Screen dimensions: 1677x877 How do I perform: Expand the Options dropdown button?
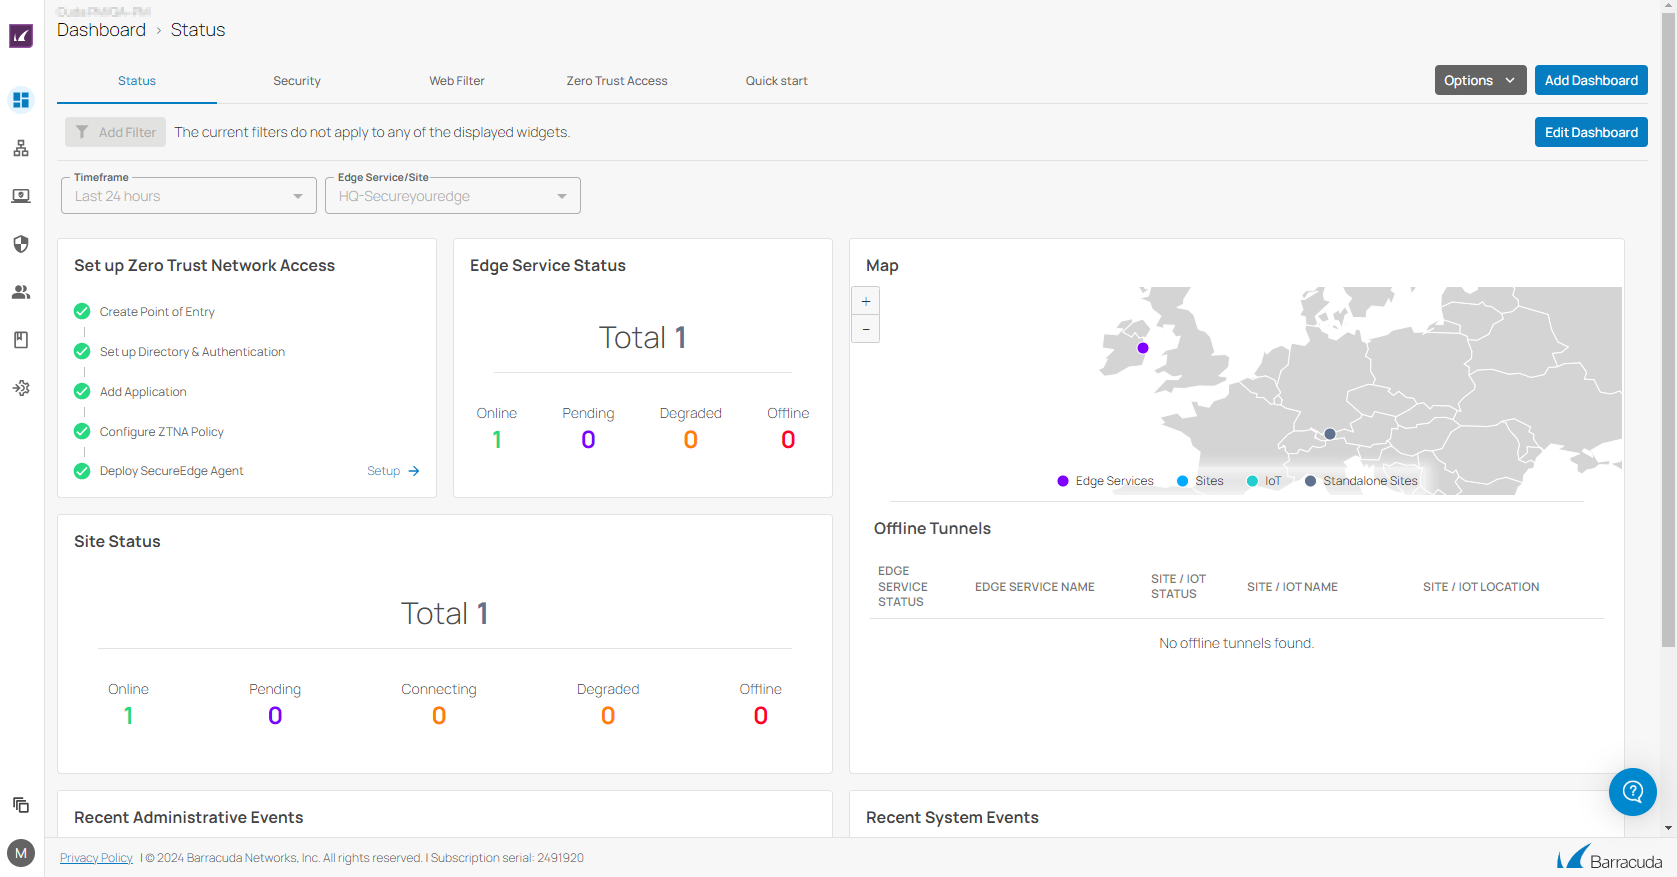(1481, 80)
